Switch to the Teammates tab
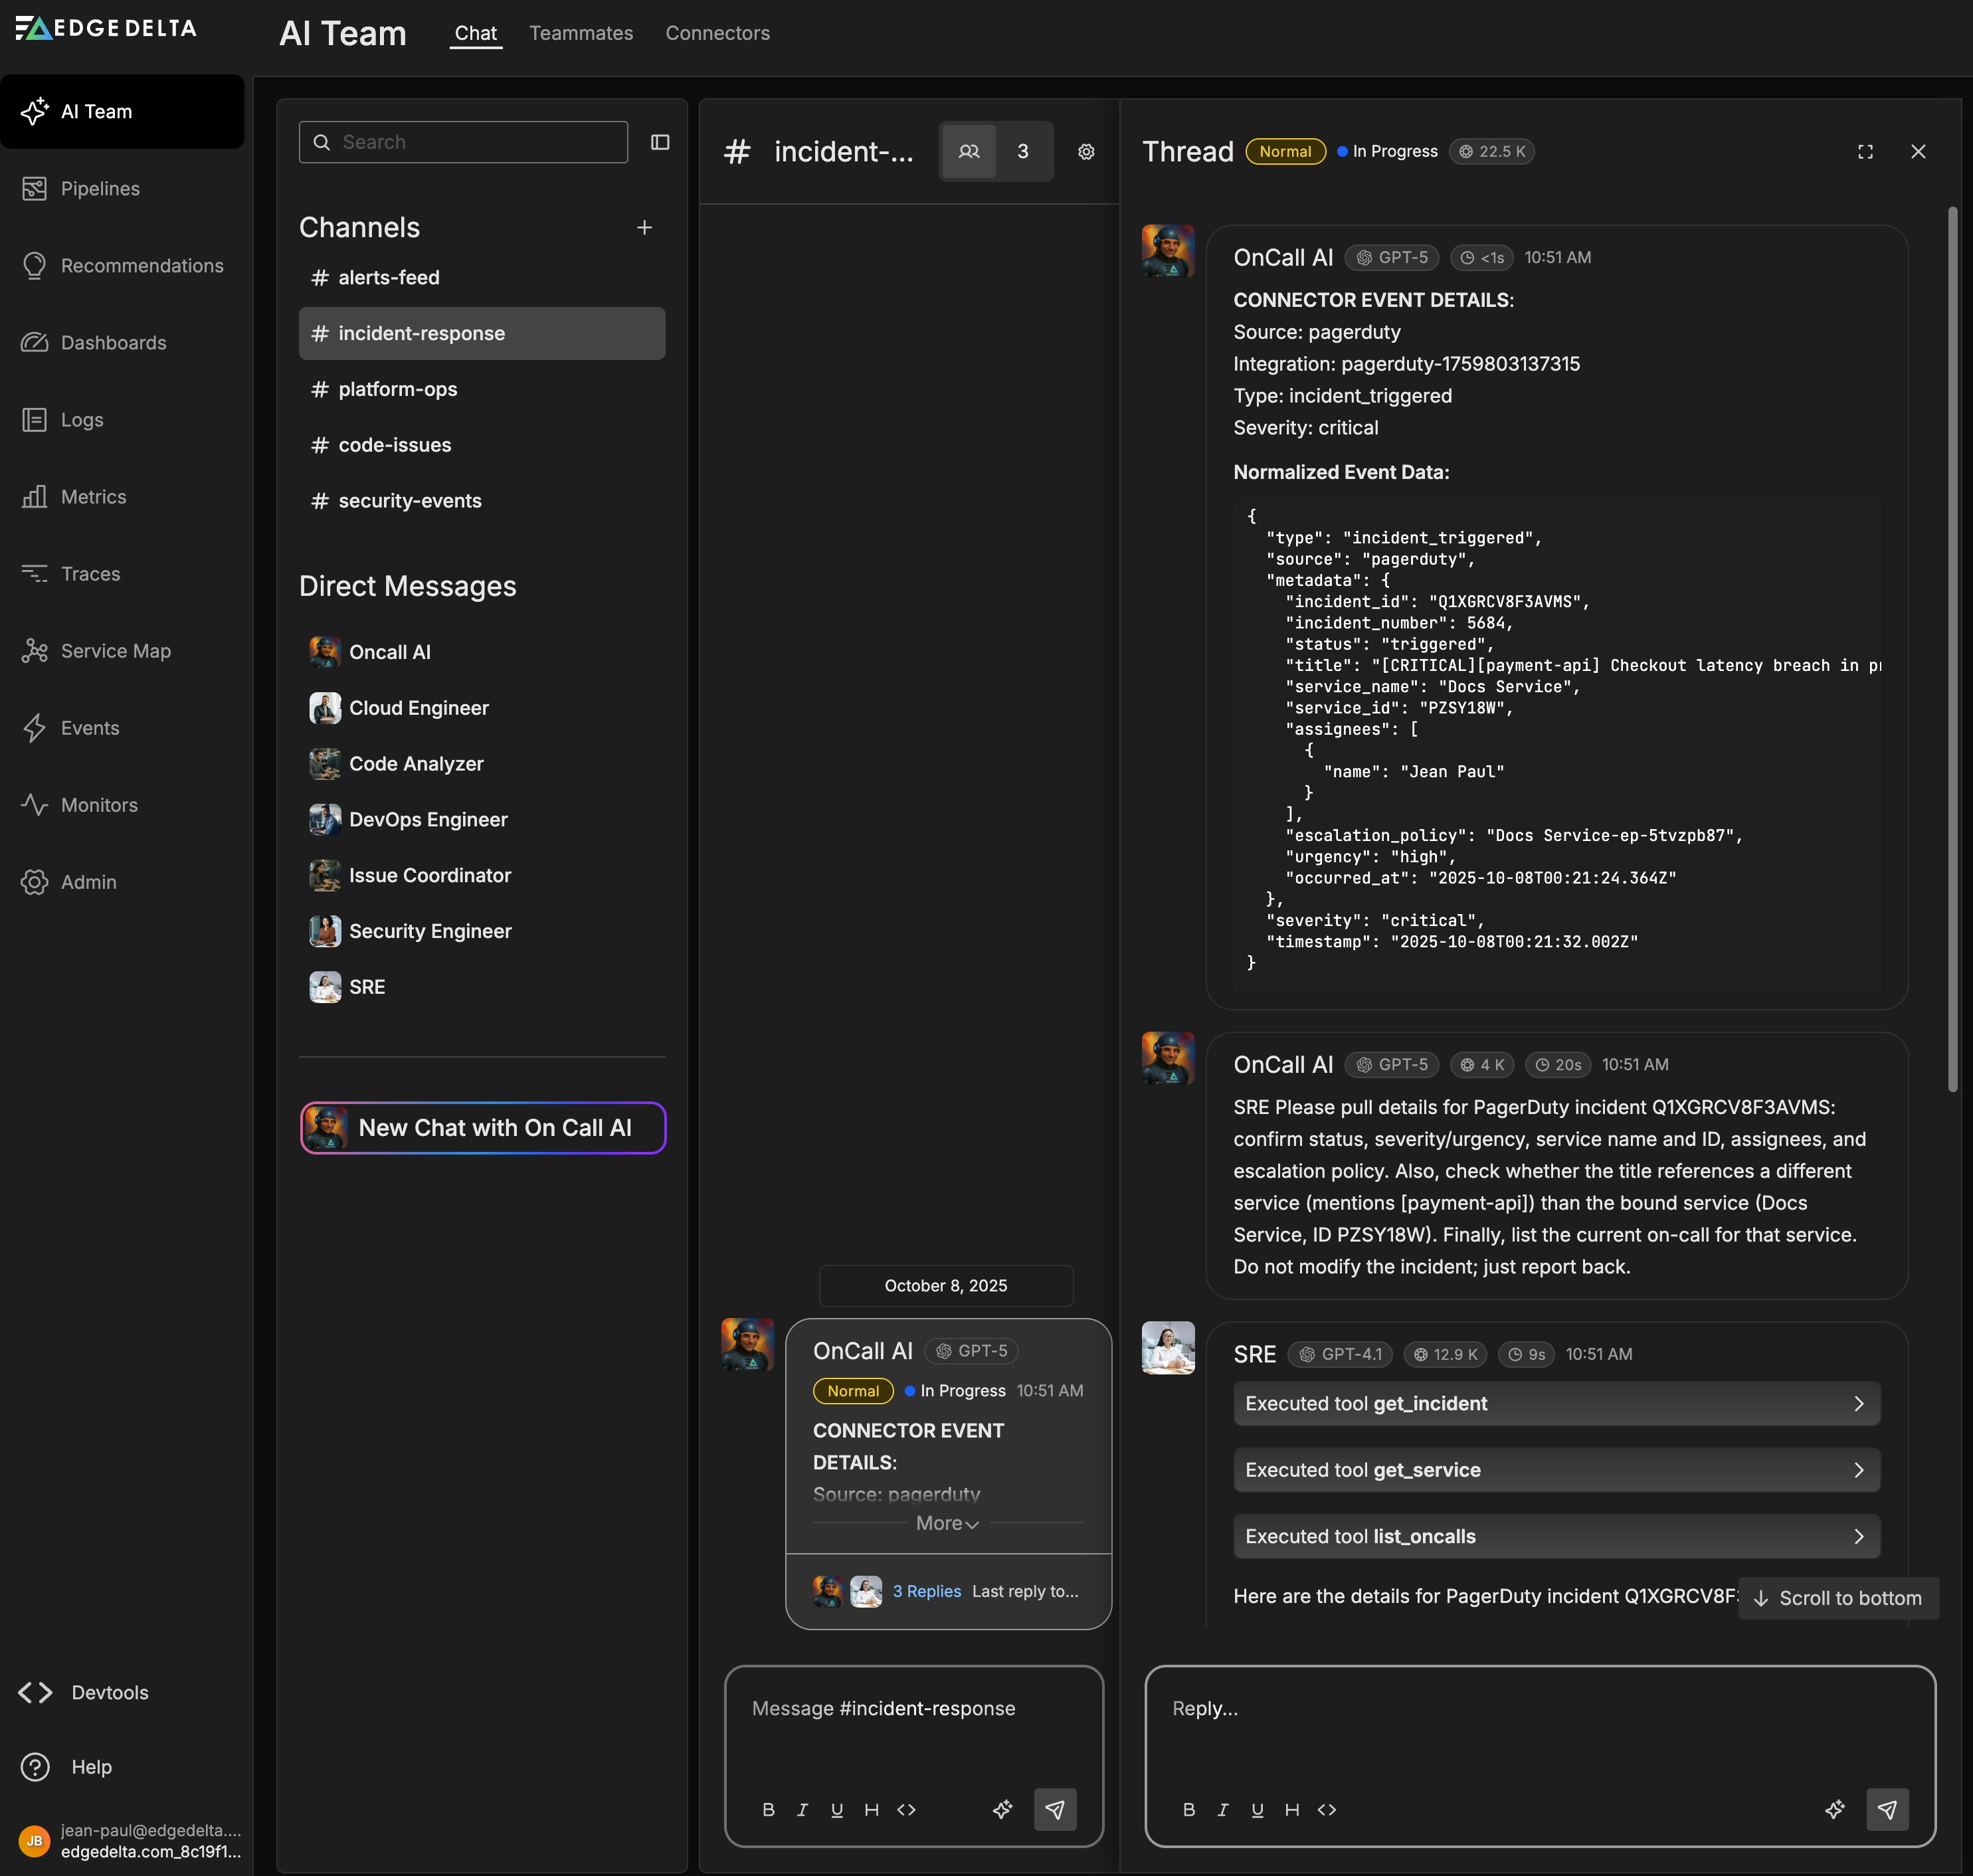The height and width of the screenshot is (1876, 1973). pyautogui.click(x=580, y=33)
